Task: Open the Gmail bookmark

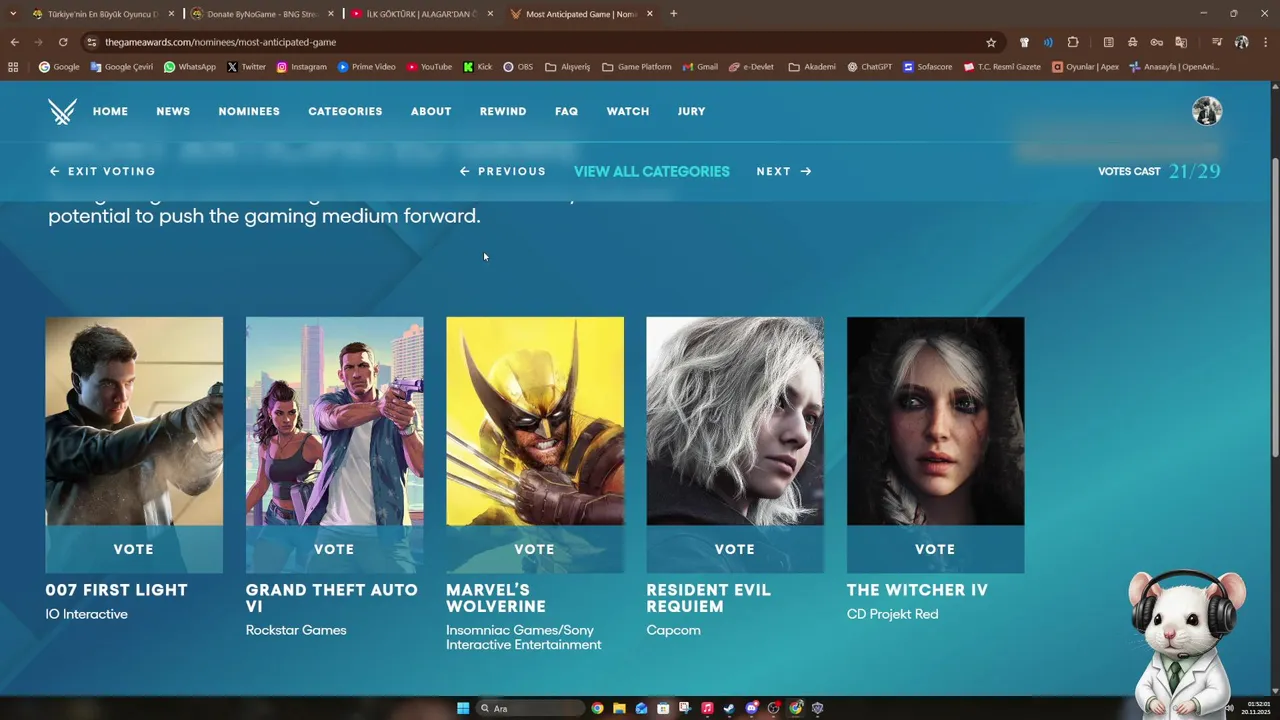Action: pyautogui.click(x=700, y=67)
